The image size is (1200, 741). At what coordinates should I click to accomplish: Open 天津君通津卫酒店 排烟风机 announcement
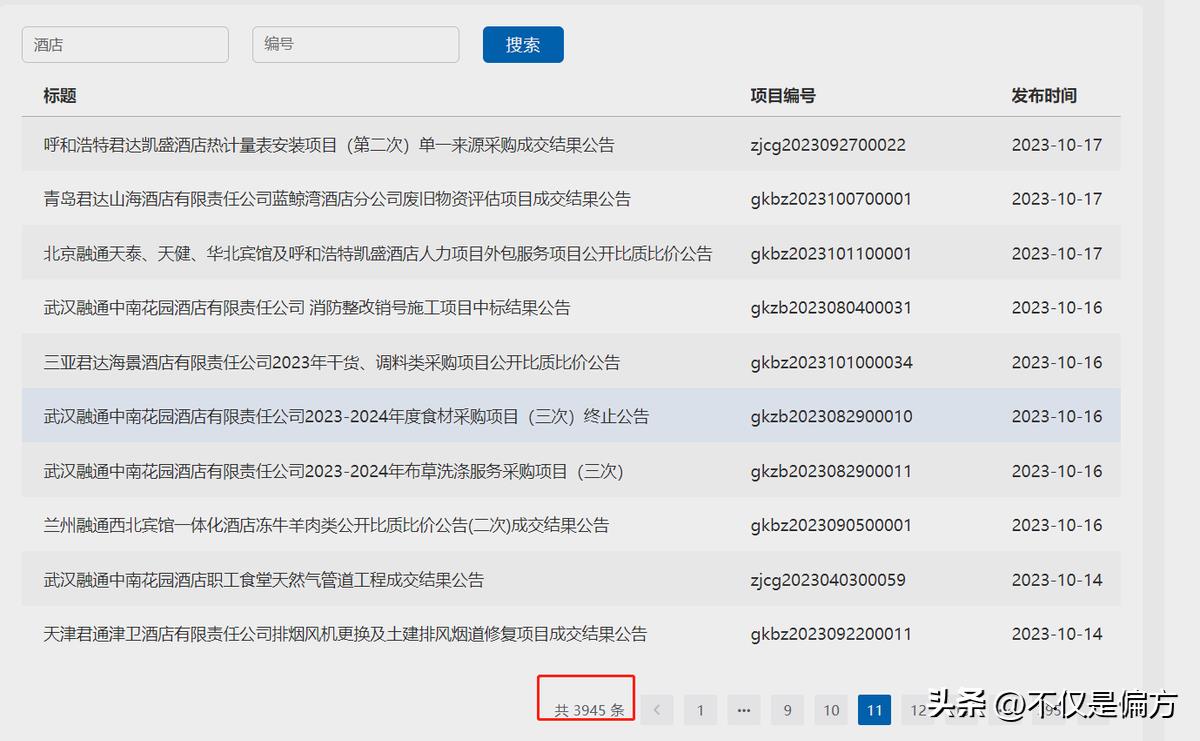point(345,634)
